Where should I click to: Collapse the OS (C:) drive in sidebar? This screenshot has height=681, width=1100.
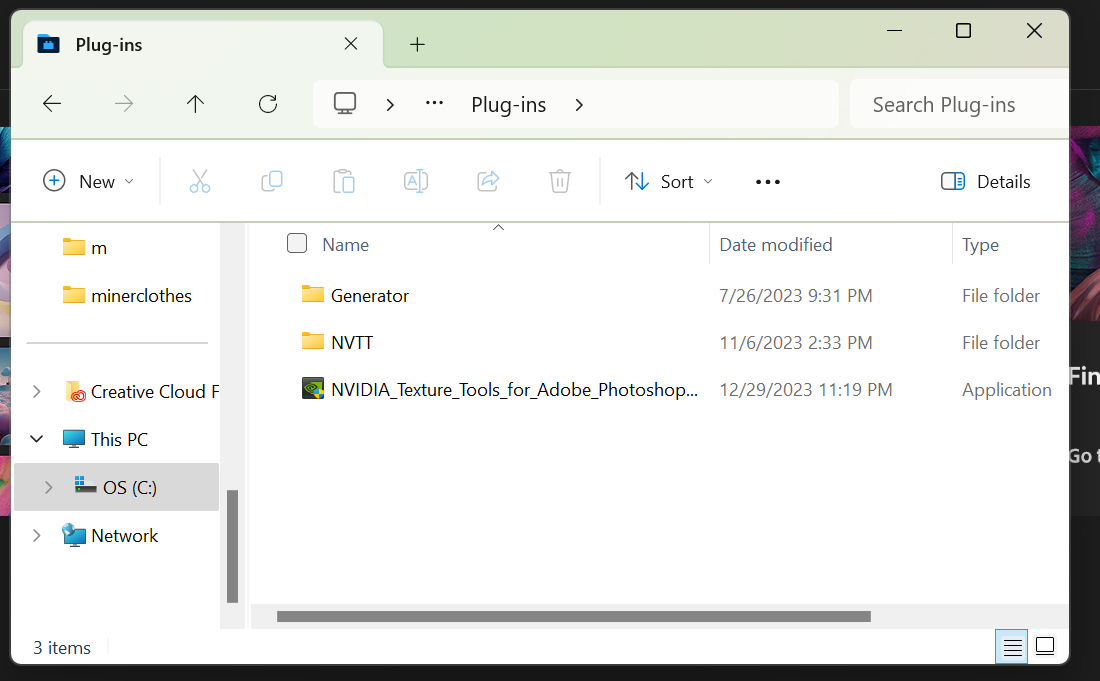pyautogui.click(x=47, y=487)
